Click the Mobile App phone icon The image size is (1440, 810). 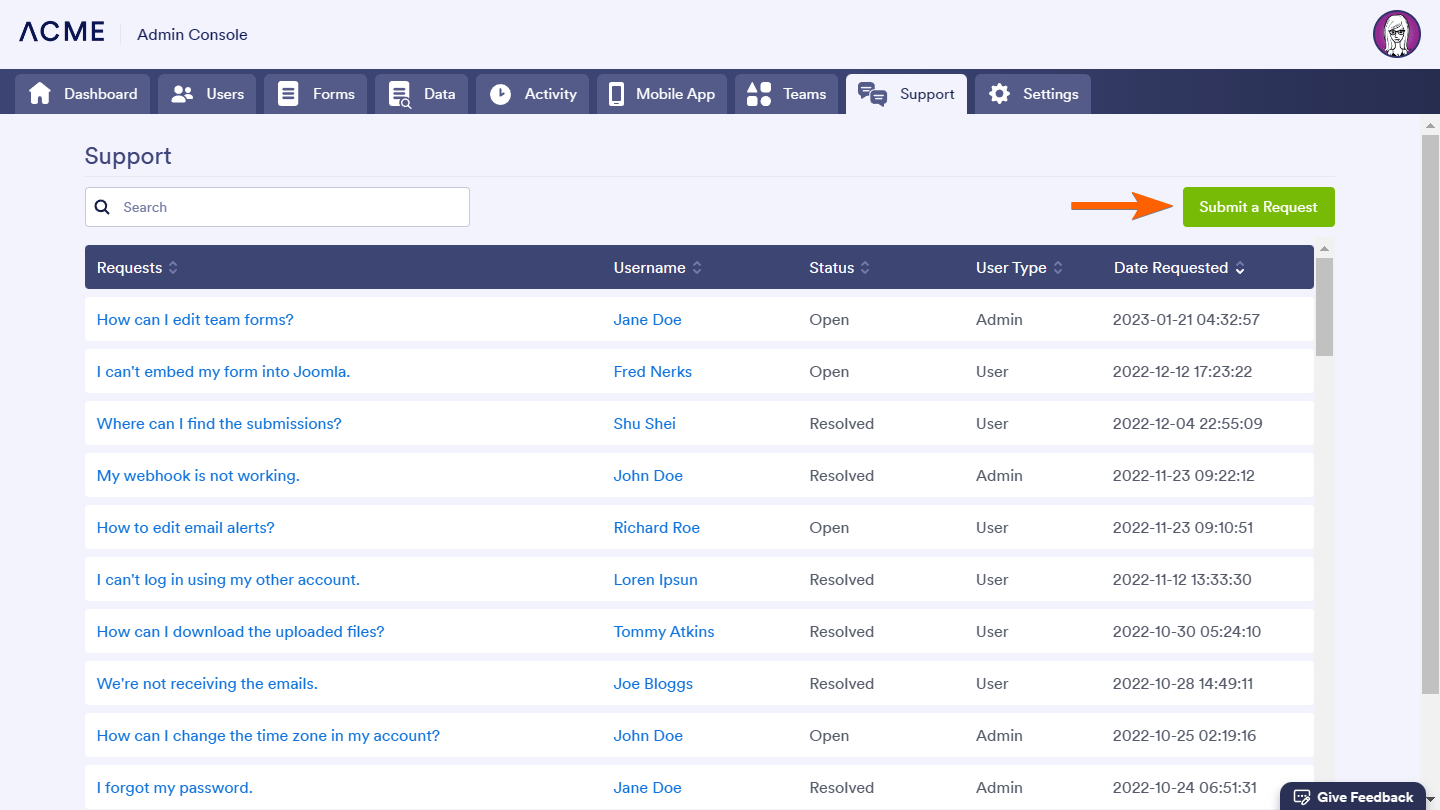tap(616, 94)
